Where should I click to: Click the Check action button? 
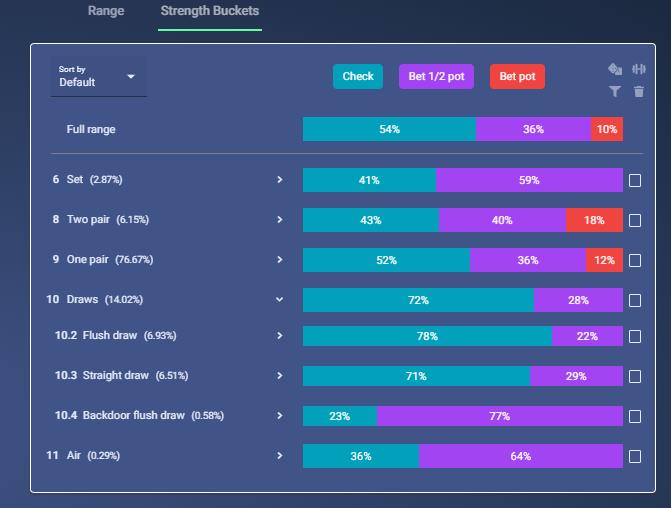click(x=358, y=77)
